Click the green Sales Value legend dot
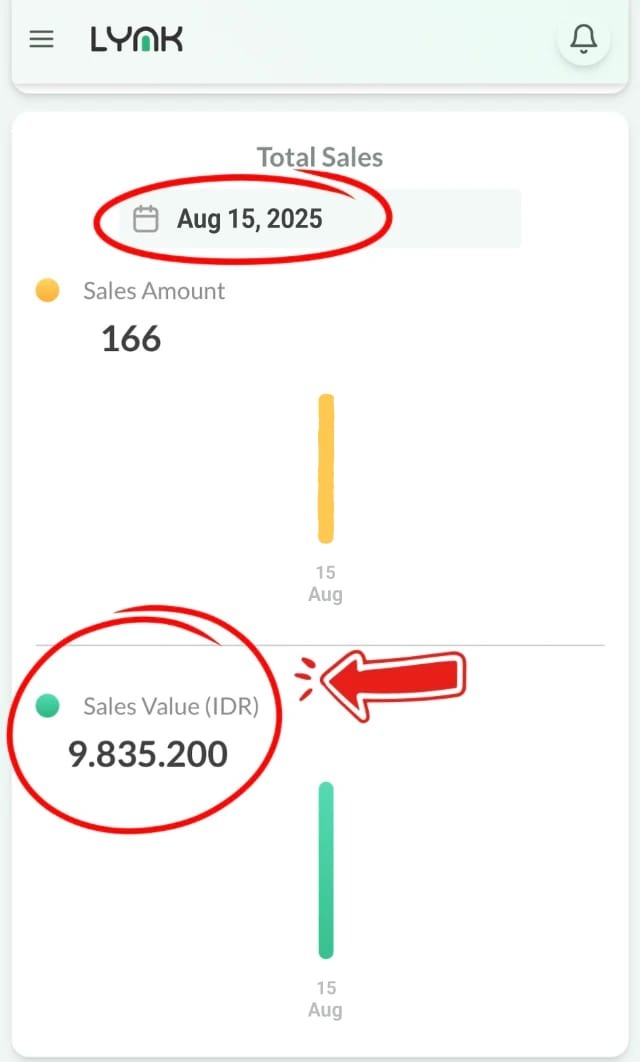640x1062 pixels. (47, 706)
